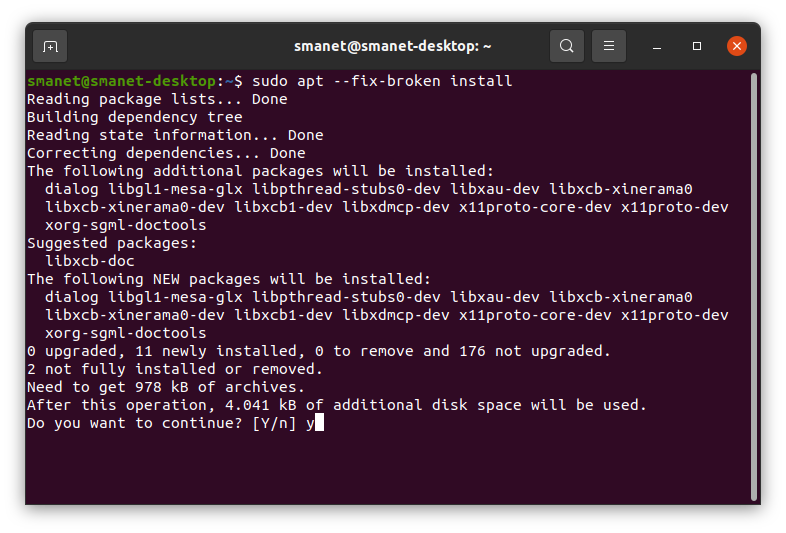Minimize the terminal window
The width and height of the screenshot is (786, 533).
tap(657, 47)
